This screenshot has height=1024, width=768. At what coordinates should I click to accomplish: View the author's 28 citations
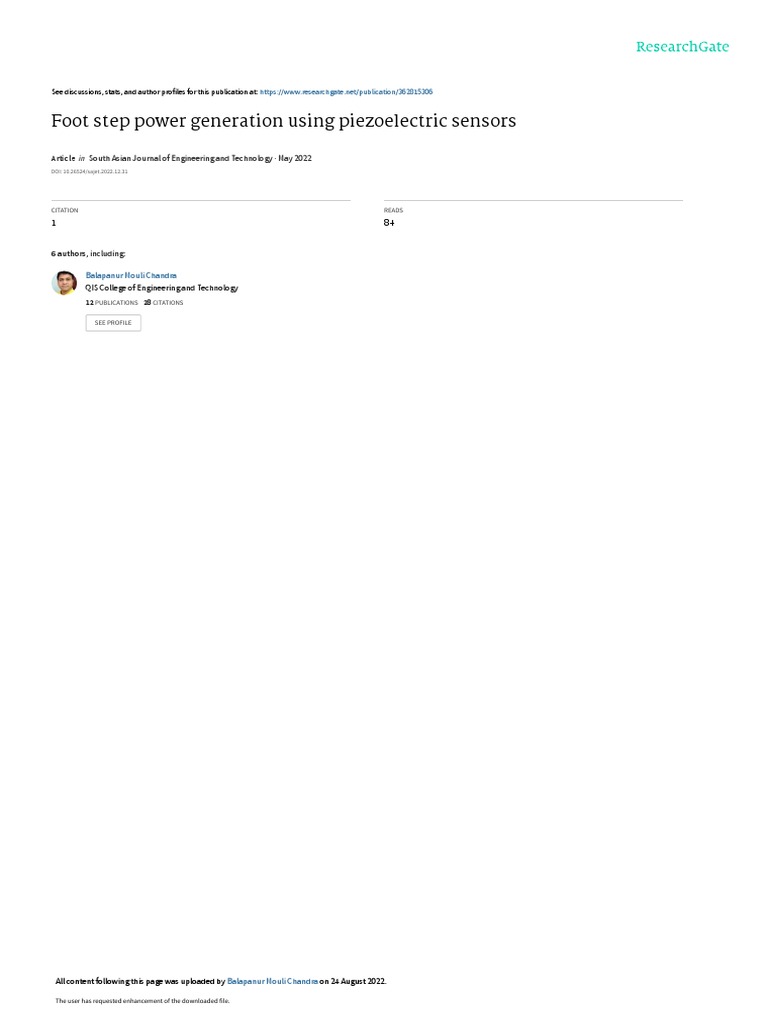164,303
